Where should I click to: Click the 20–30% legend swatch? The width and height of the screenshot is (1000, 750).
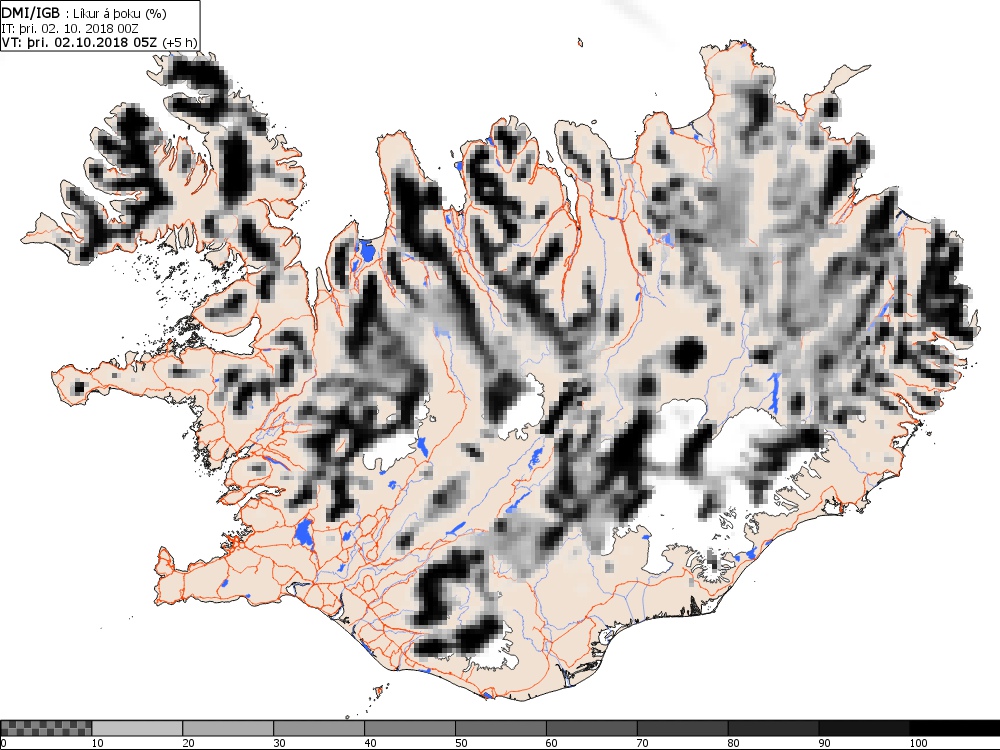tap(228, 728)
